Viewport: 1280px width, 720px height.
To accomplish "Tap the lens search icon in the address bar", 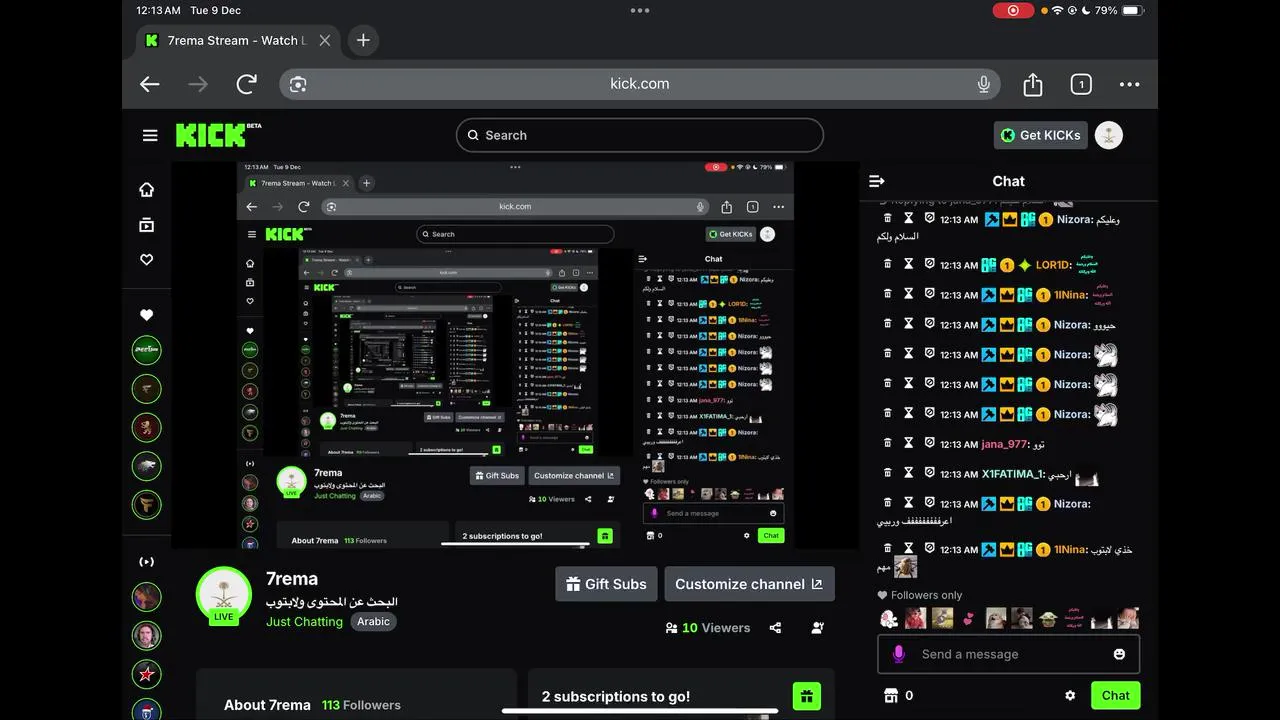I will click(x=298, y=84).
